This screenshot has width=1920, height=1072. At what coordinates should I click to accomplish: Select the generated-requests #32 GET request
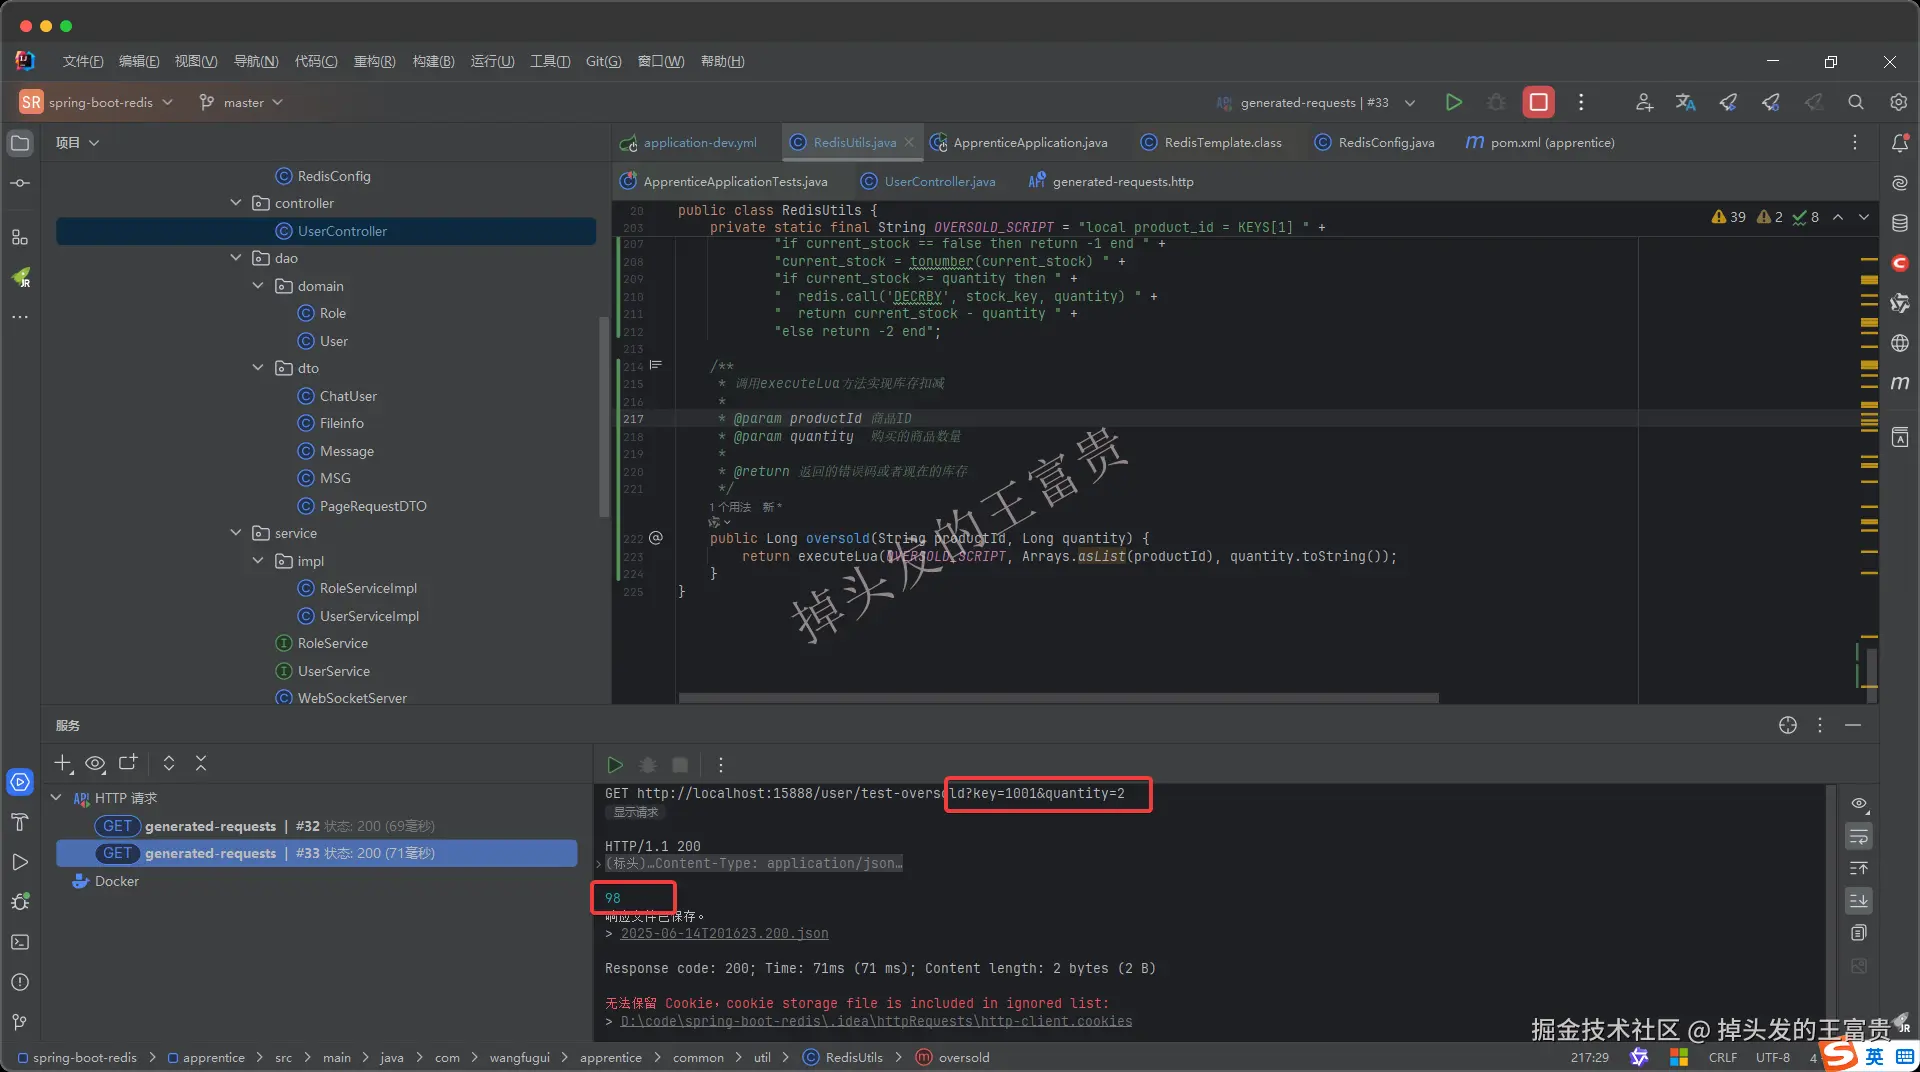tap(316, 826)
